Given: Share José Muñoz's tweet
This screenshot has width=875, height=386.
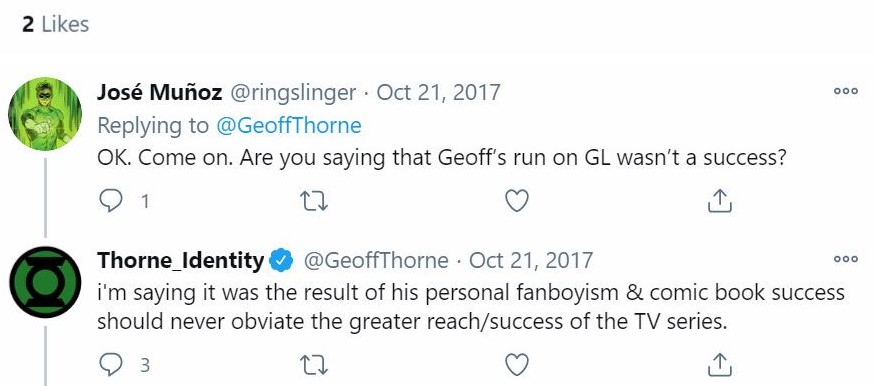Looking at the screenshot, I should pyautogui.click(x=719, y=201).
